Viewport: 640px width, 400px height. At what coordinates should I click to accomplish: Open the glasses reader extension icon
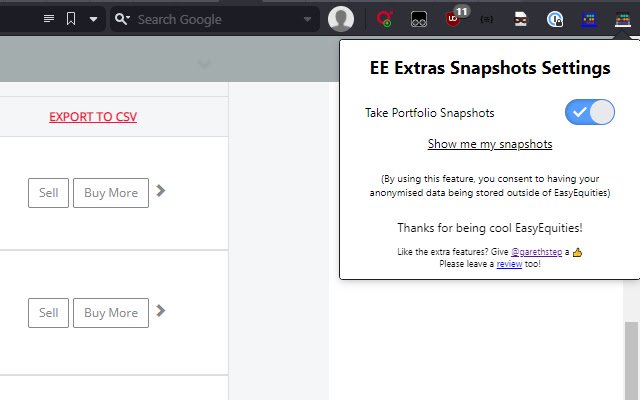coord(419,19)
